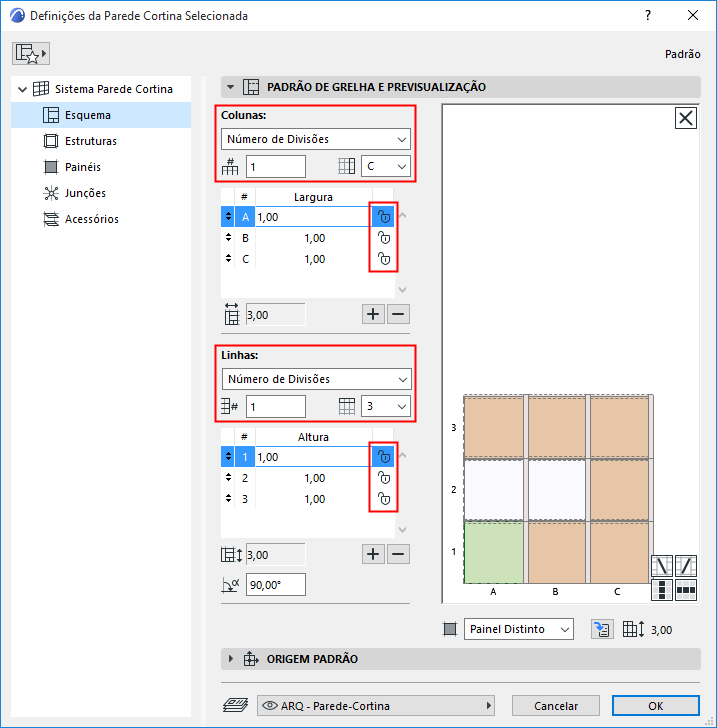717x728 pixels.
Task: Click the panel icon left of Painel Distinto
Action: (450, 630)
